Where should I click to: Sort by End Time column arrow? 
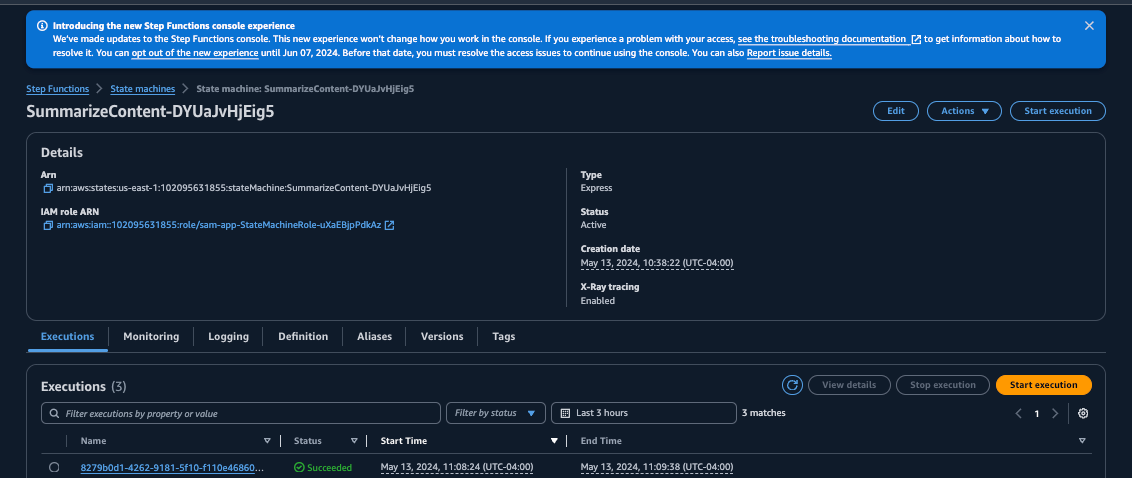point(1081,440)
